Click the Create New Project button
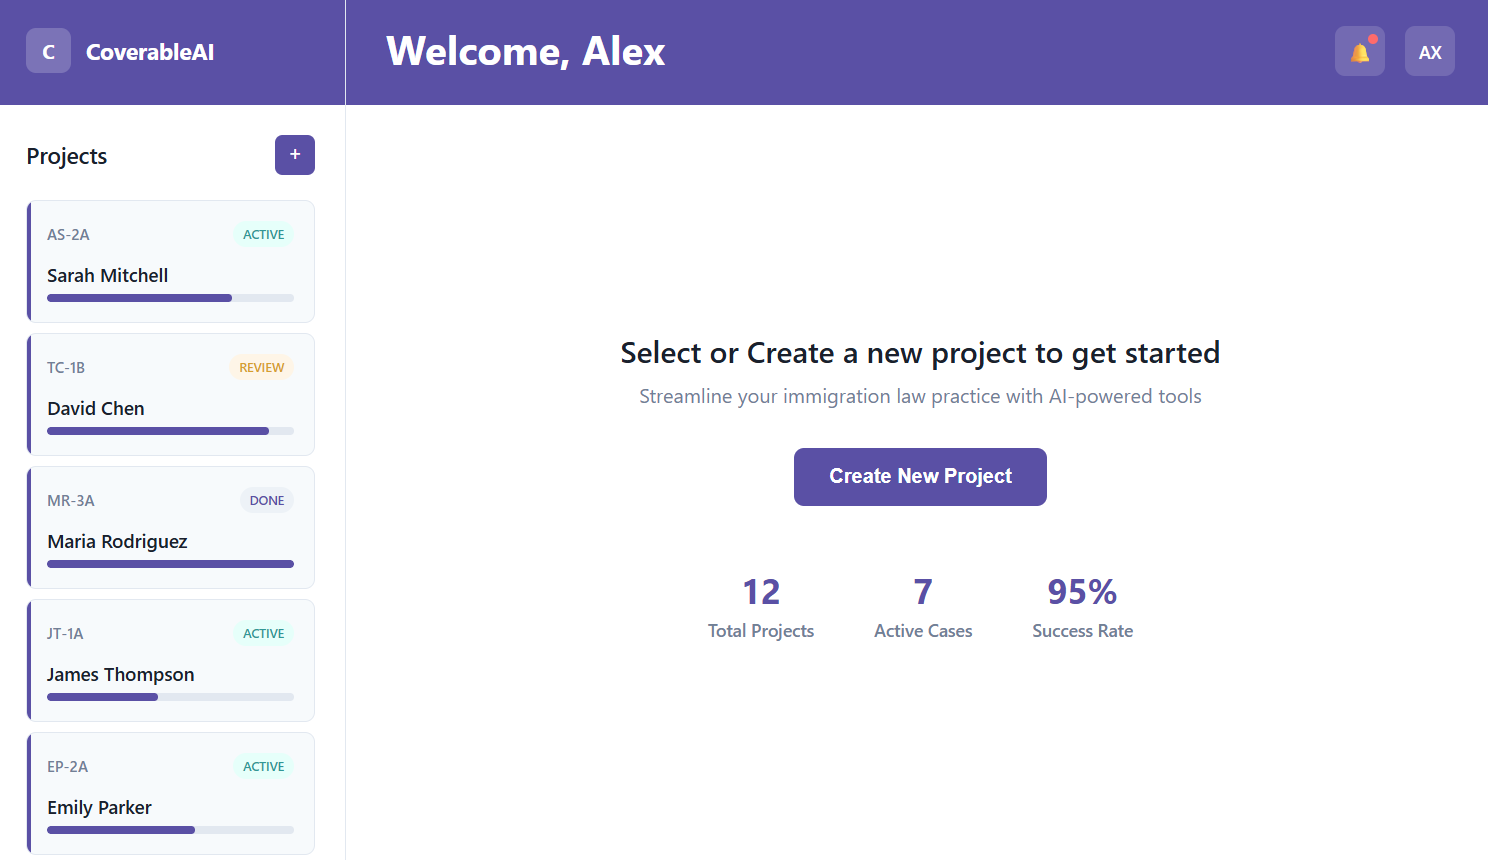1488x860 pixels. coord(920,477)
